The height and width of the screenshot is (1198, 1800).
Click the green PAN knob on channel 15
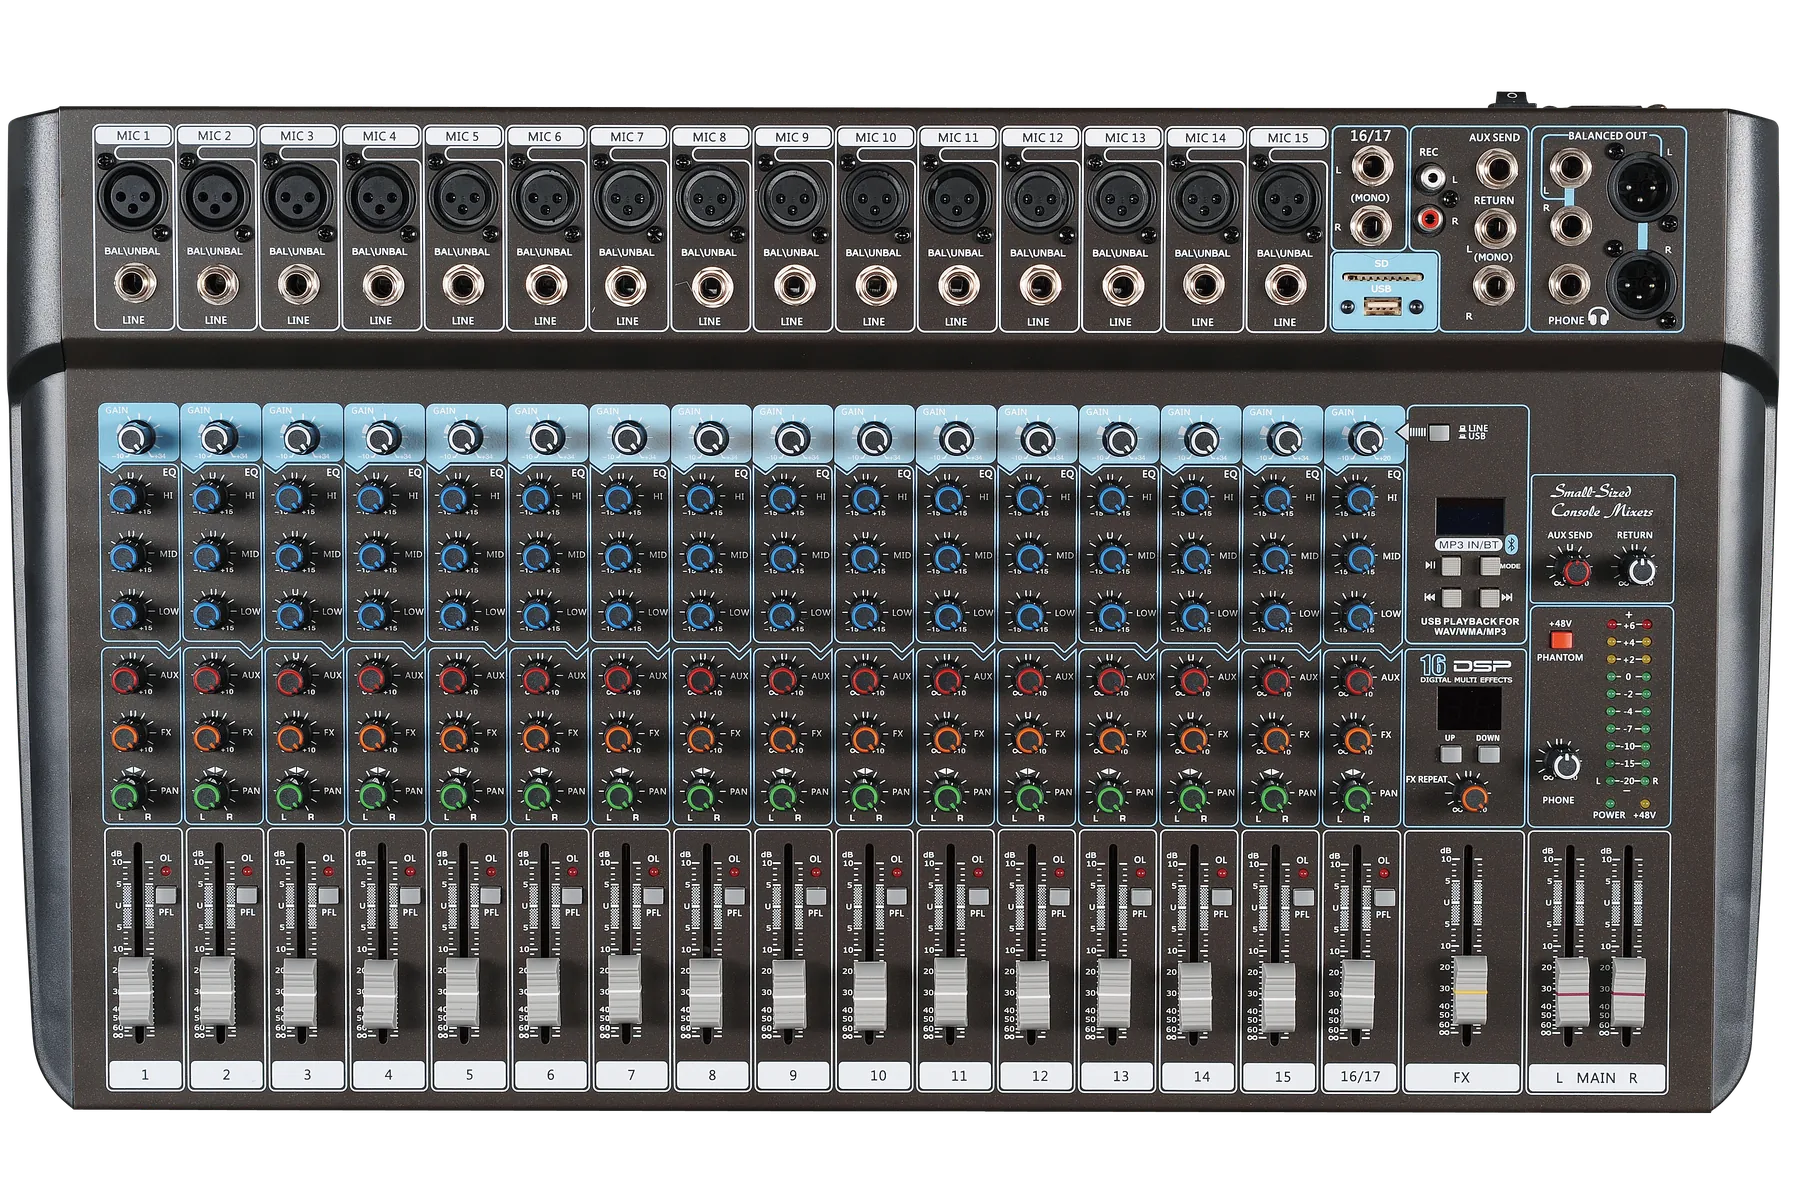pos(1274,797)
